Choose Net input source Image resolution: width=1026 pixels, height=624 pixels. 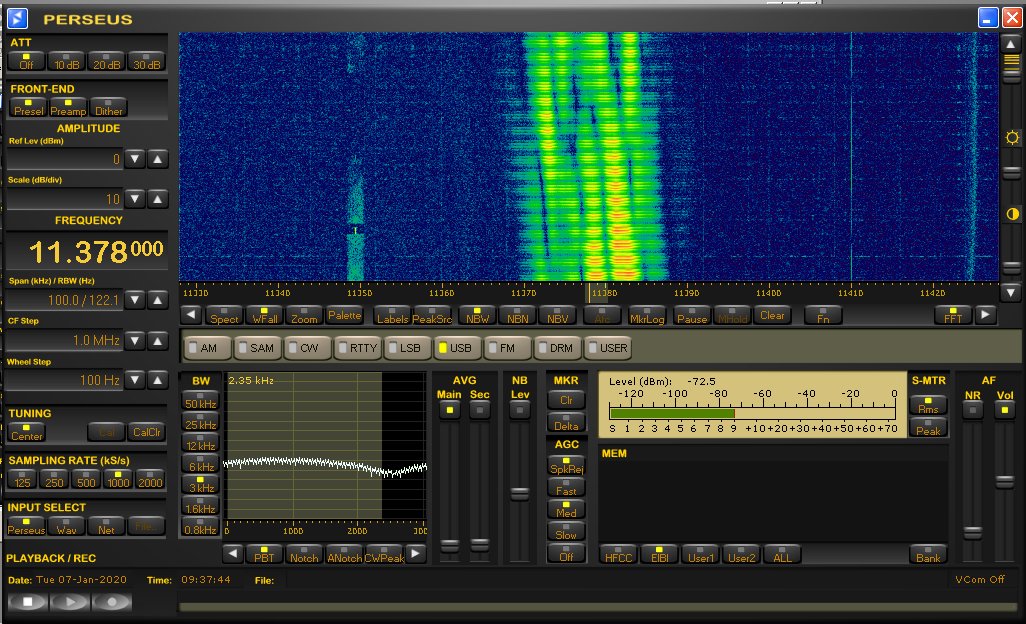pyautogui.click(x=106, y=527)
